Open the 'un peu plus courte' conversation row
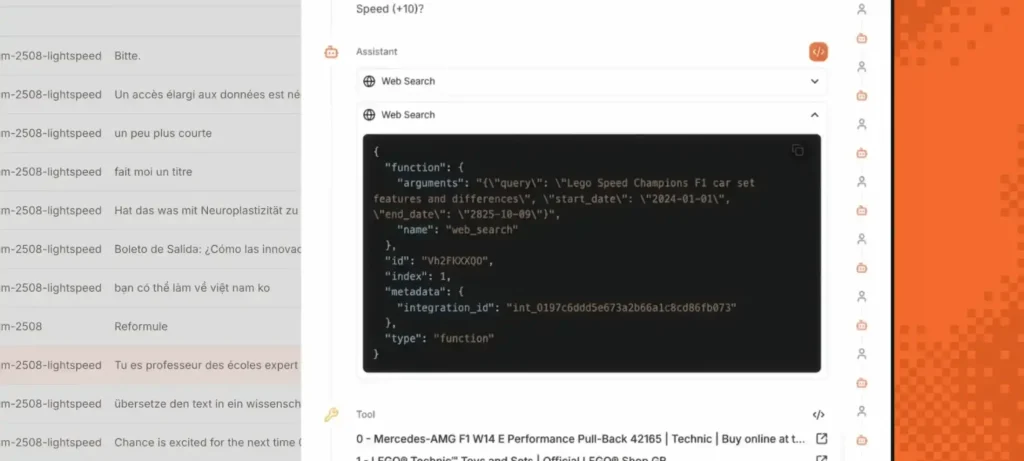The height and width of the screenshot is (461, 1024). click(162, 133)
